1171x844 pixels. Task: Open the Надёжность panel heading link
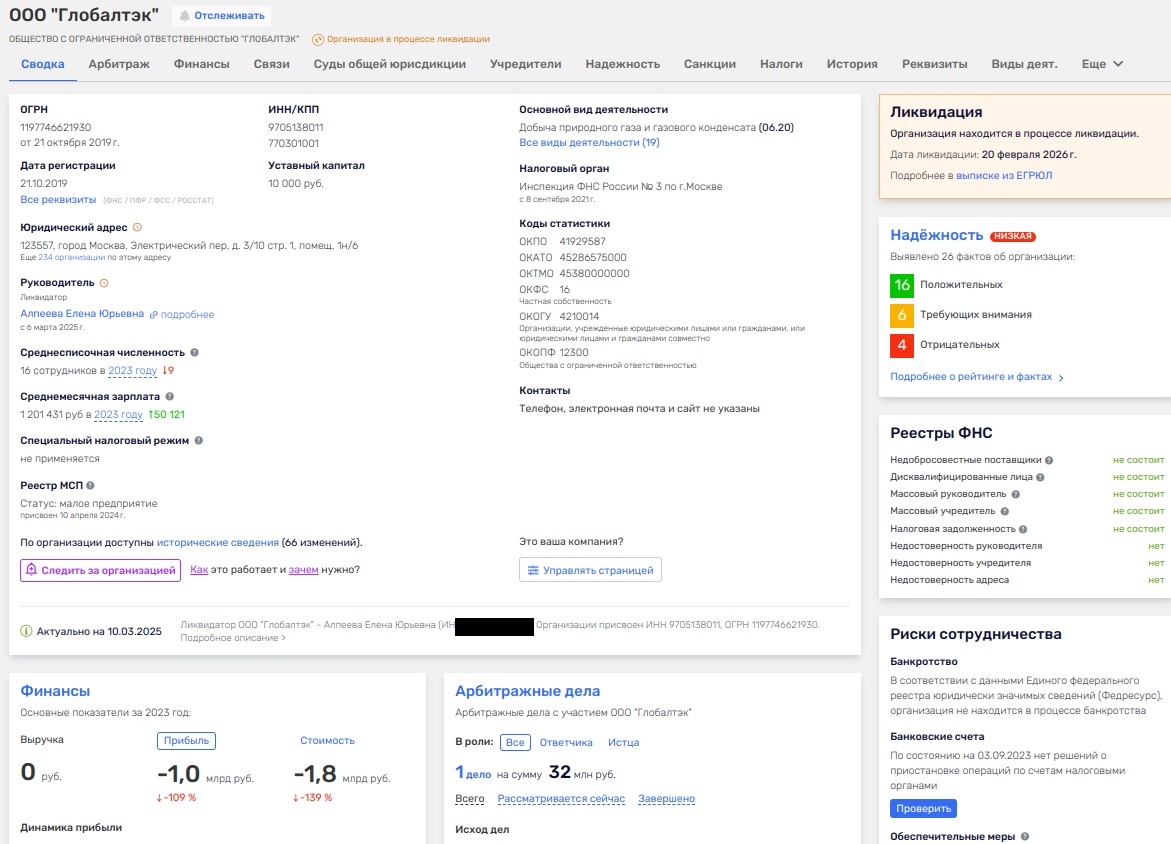click(937, 235)
